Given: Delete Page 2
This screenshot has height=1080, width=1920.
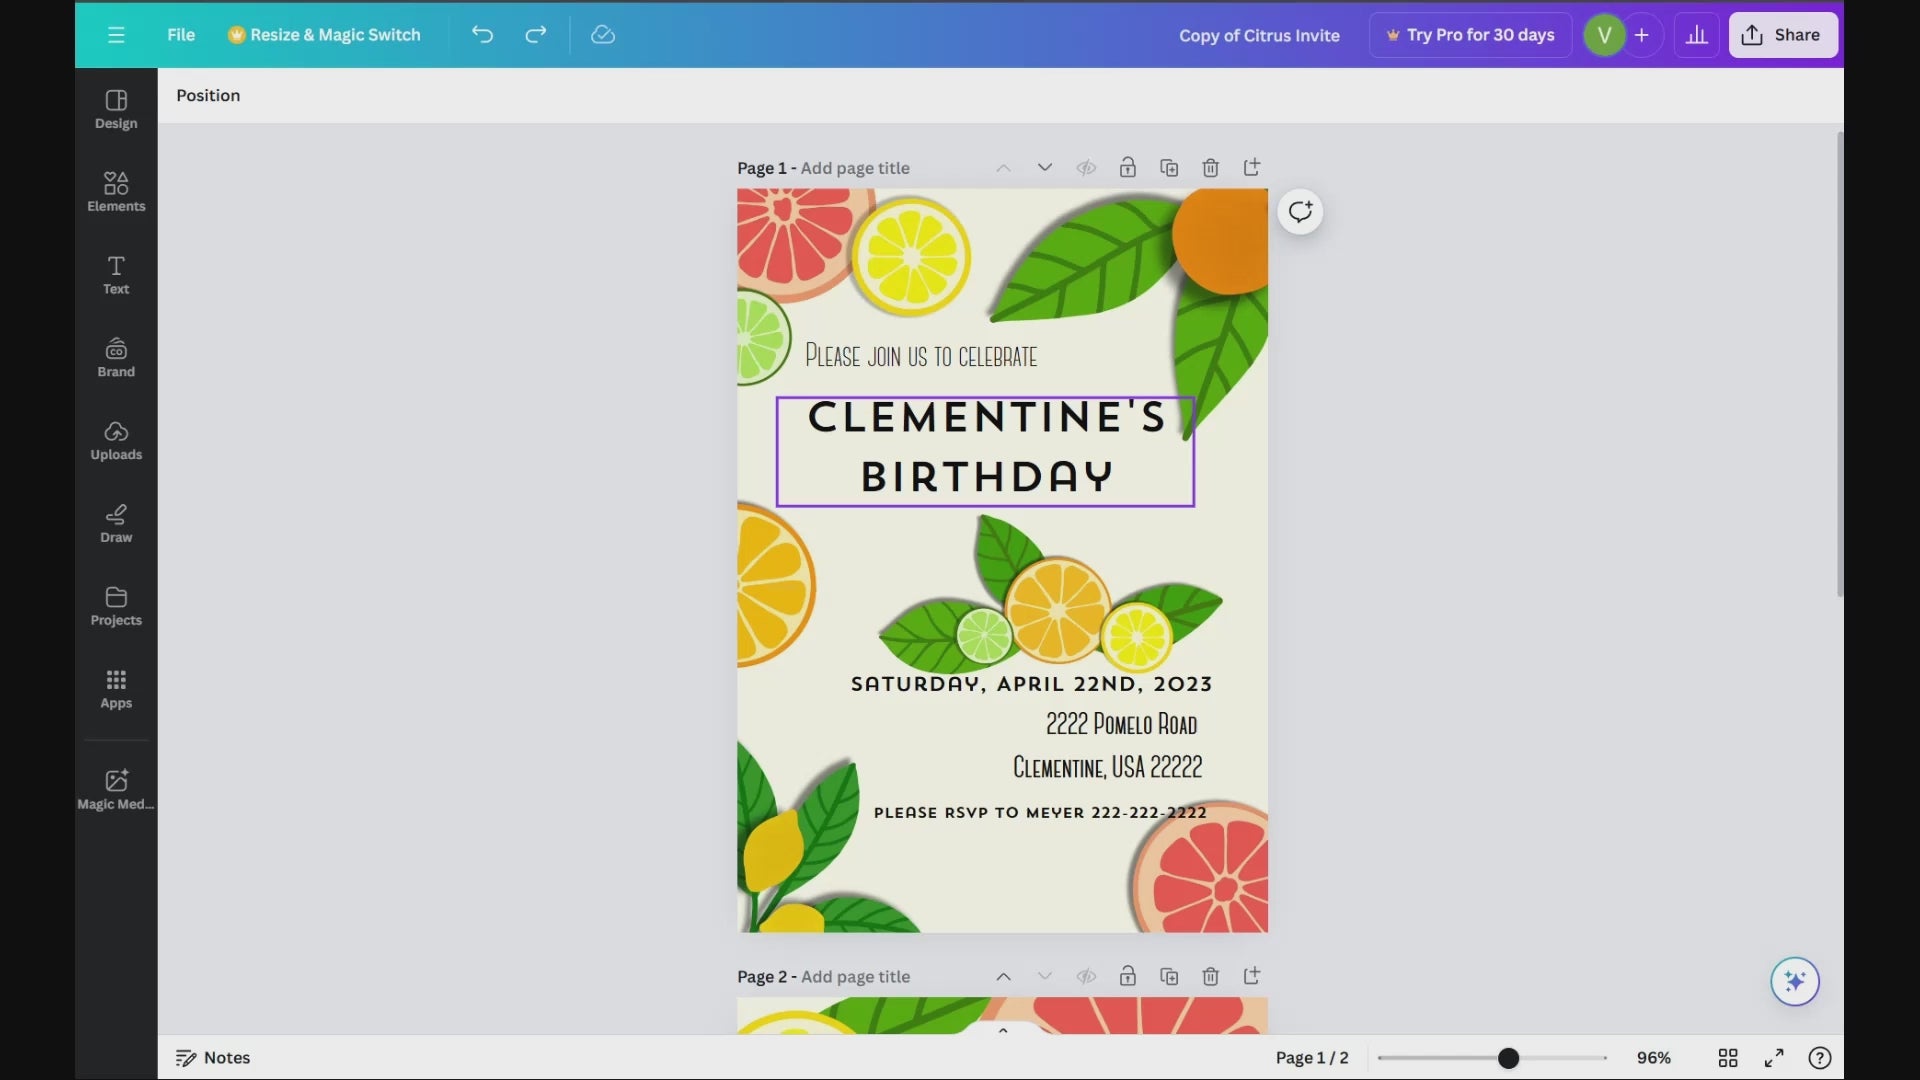Looking at the screenshot, I should click(1210, 977).
